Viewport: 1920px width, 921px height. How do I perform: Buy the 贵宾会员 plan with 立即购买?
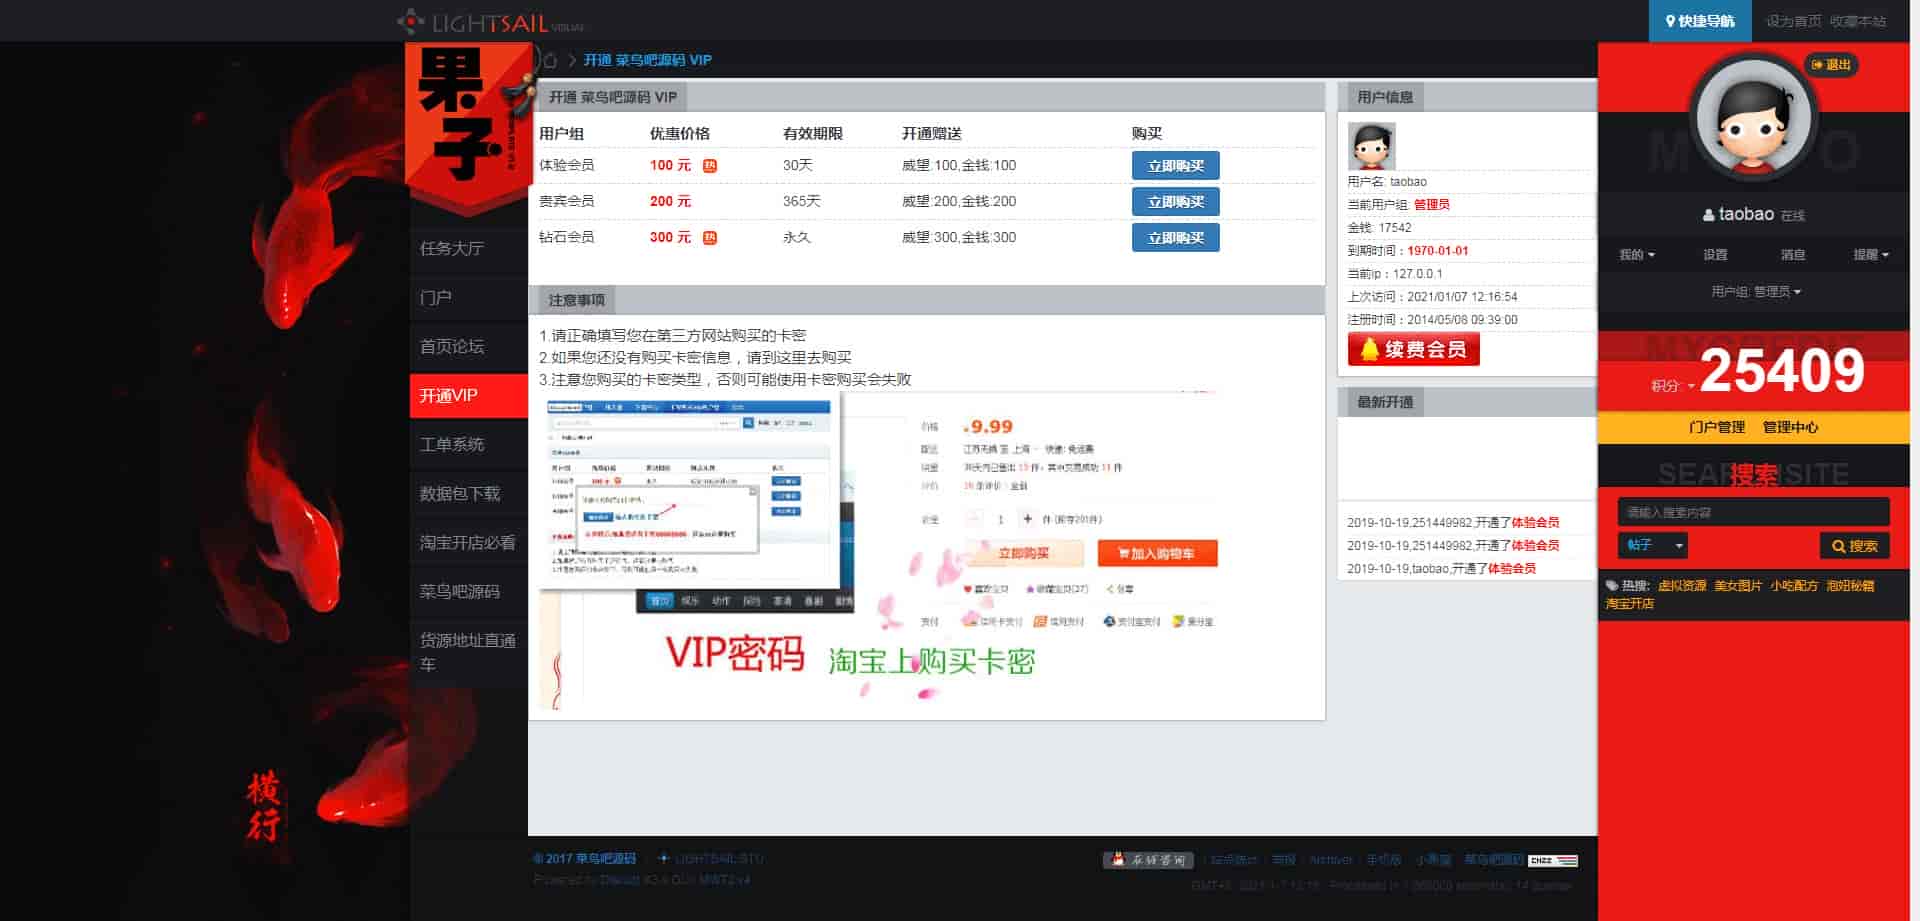[1175, 202]
